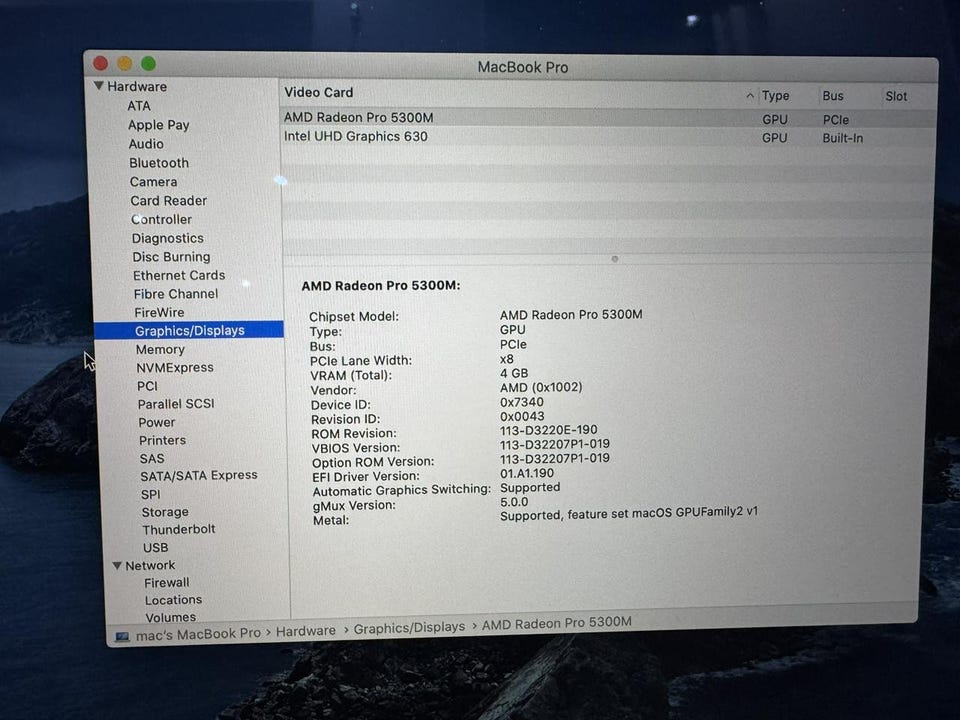Sort by Type column header
960x720 pixels.
tap(776, 96)
